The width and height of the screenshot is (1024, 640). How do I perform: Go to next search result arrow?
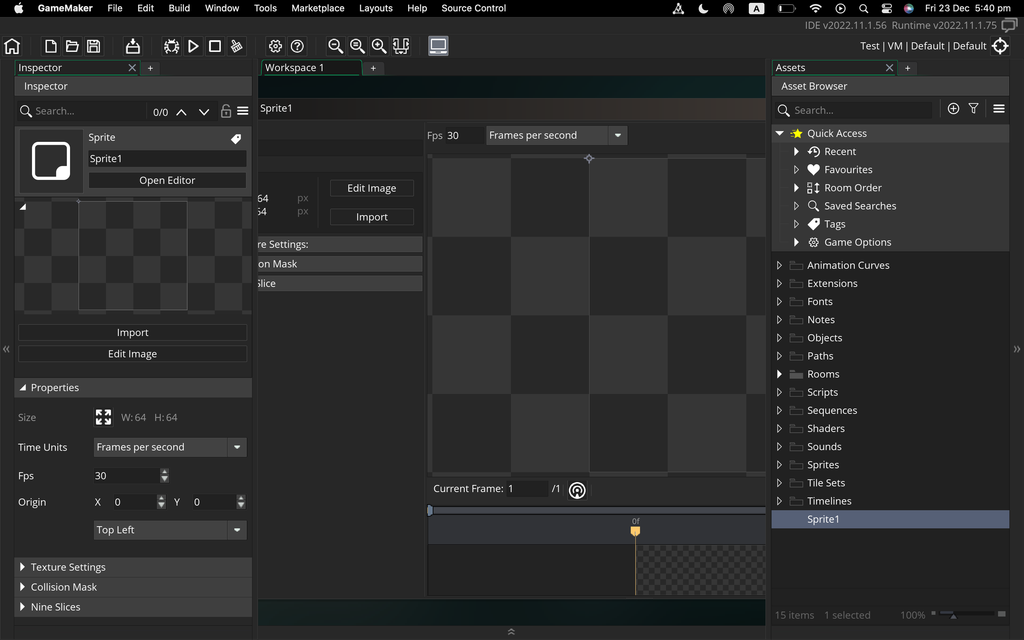(x=204, y=112)
